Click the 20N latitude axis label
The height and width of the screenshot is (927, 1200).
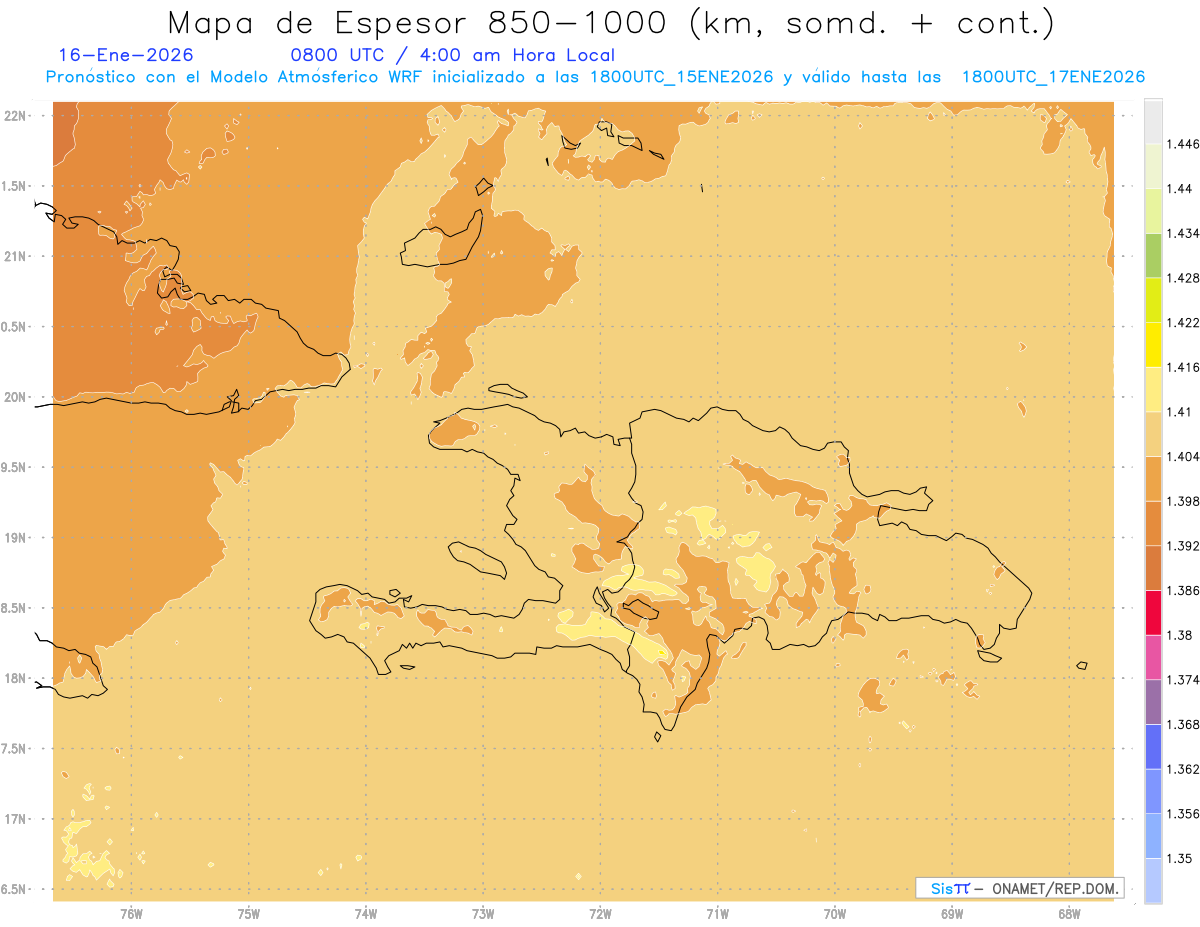[x=16, y=397]
